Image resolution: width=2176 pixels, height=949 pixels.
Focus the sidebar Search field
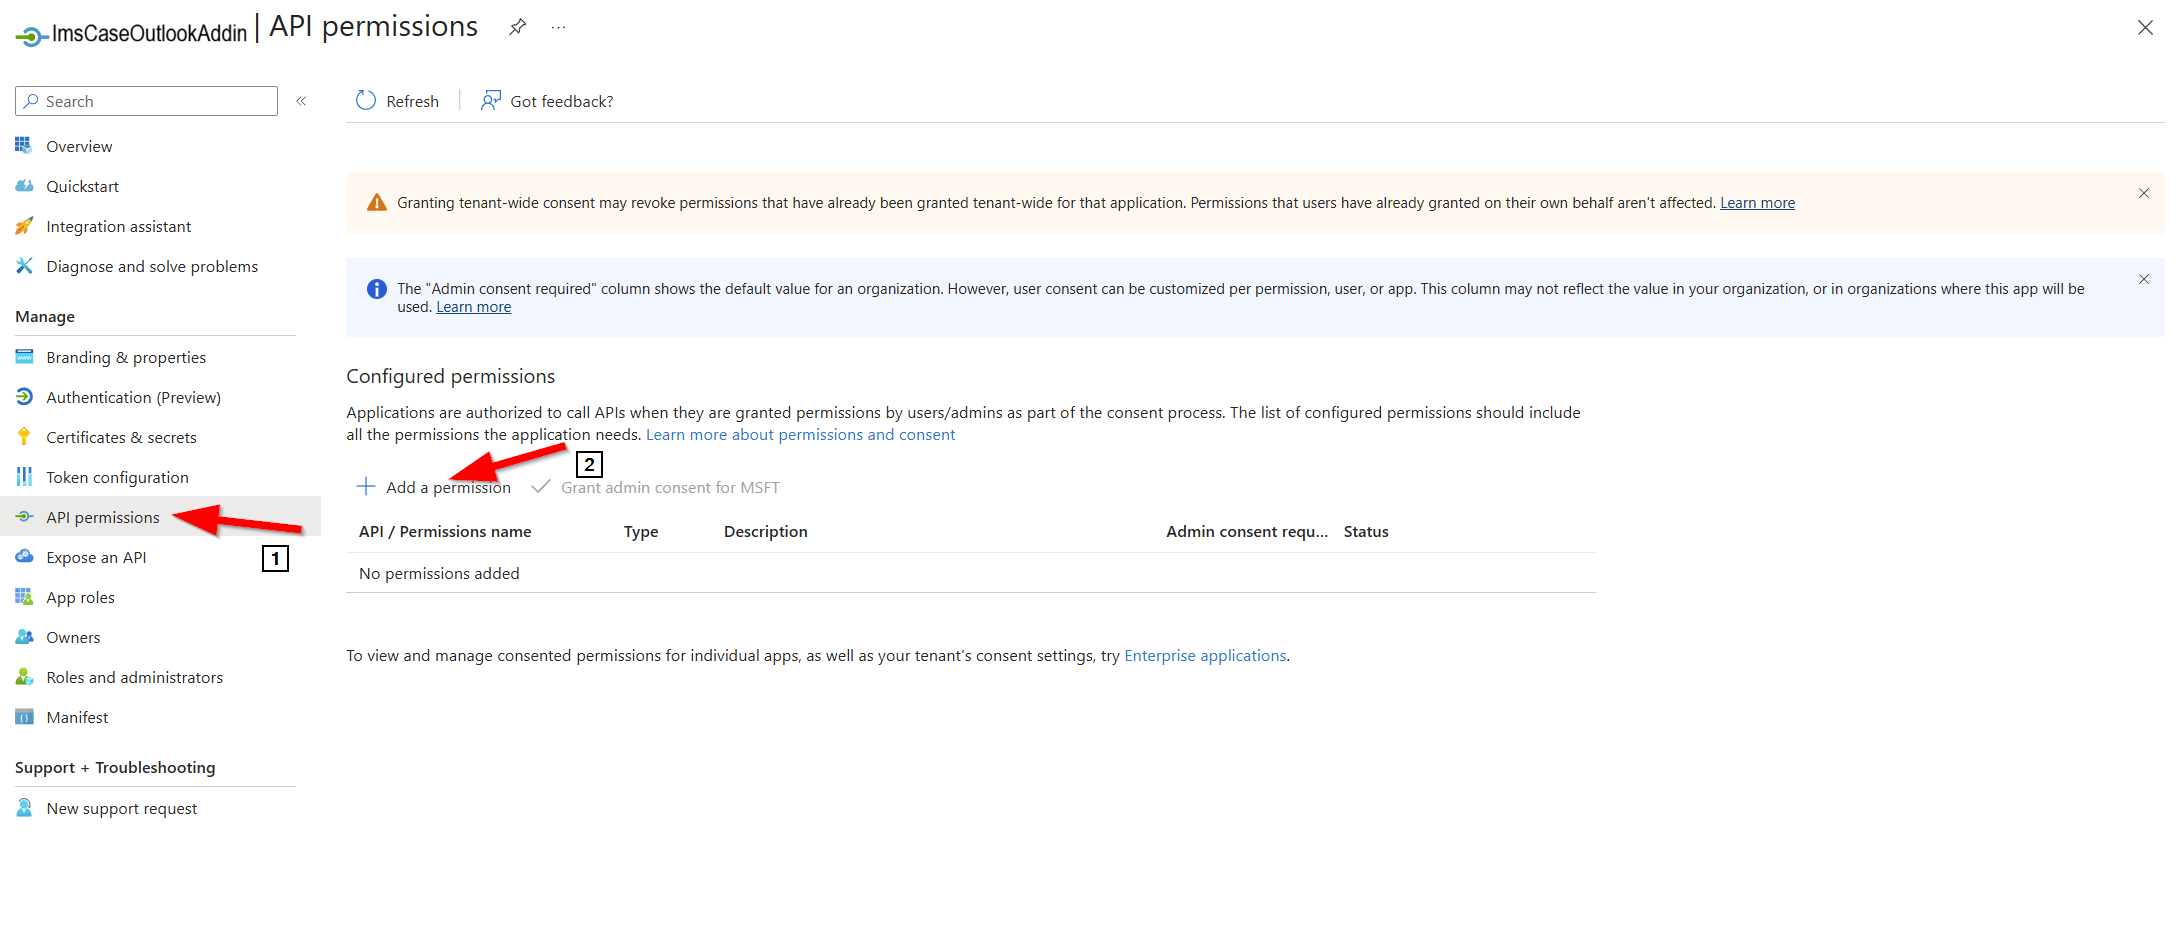[x=146, y=101]
